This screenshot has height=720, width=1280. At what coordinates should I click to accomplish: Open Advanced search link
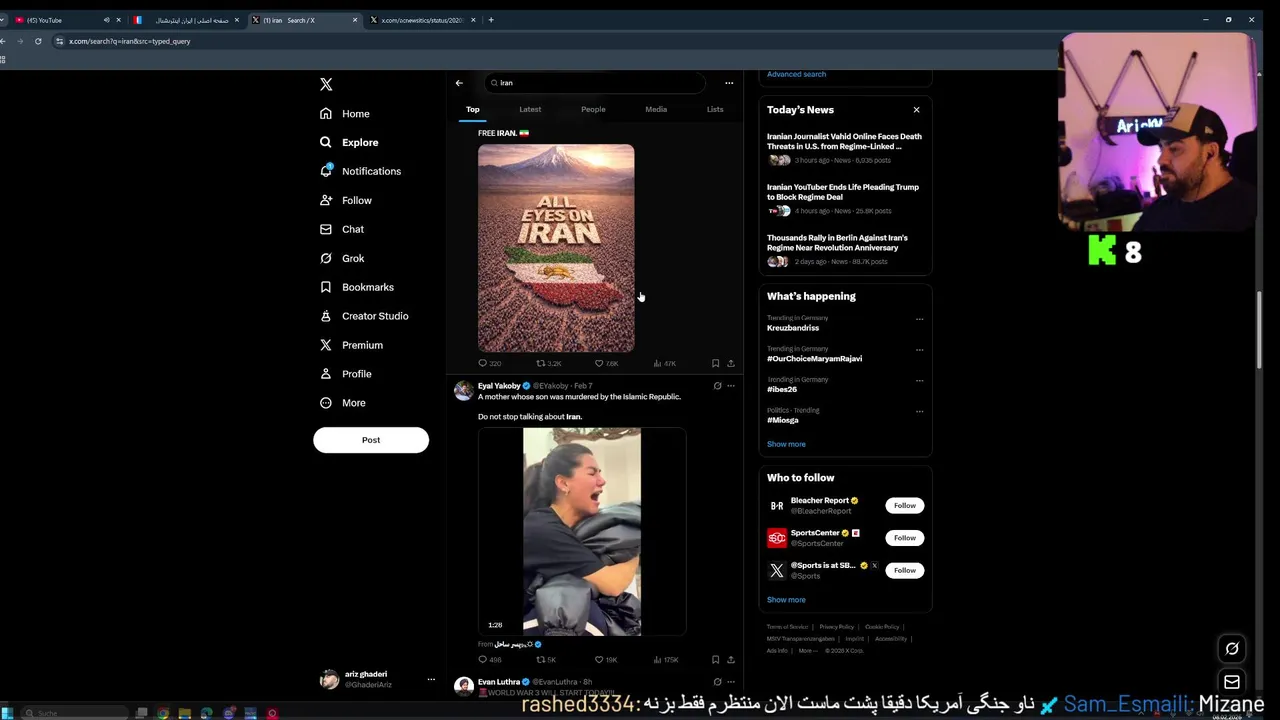[796, 74]
